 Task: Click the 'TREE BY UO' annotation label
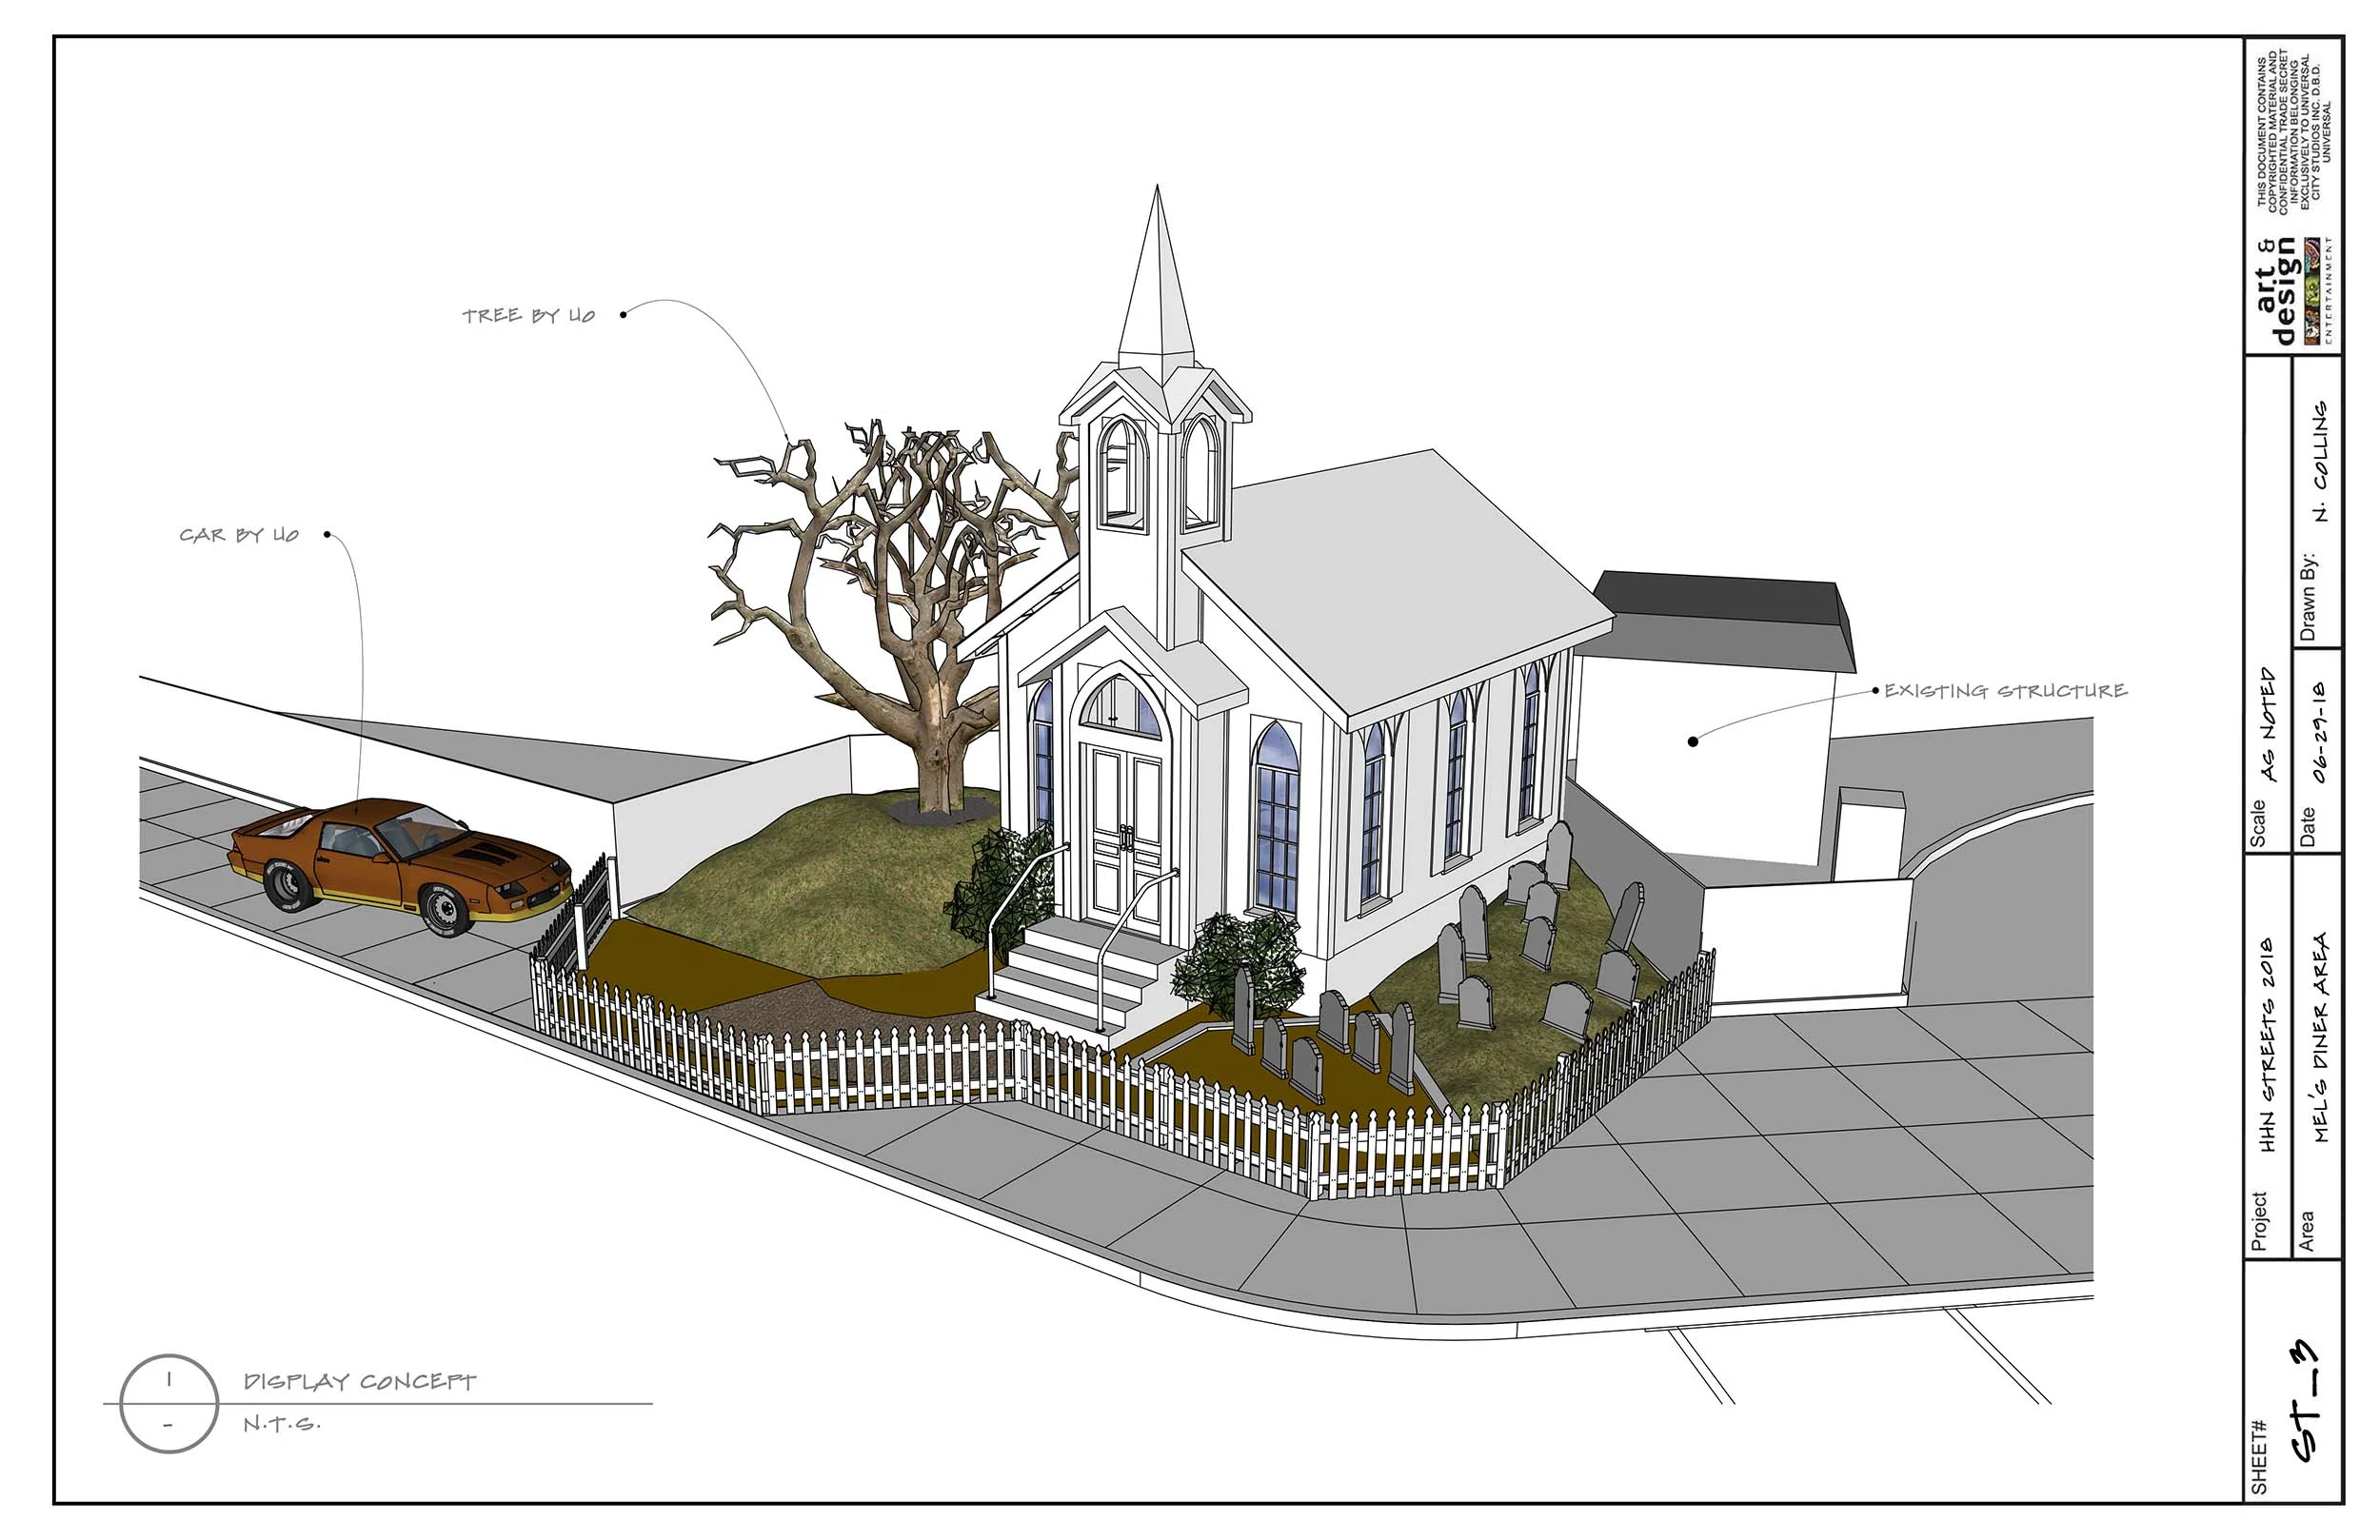528,316
